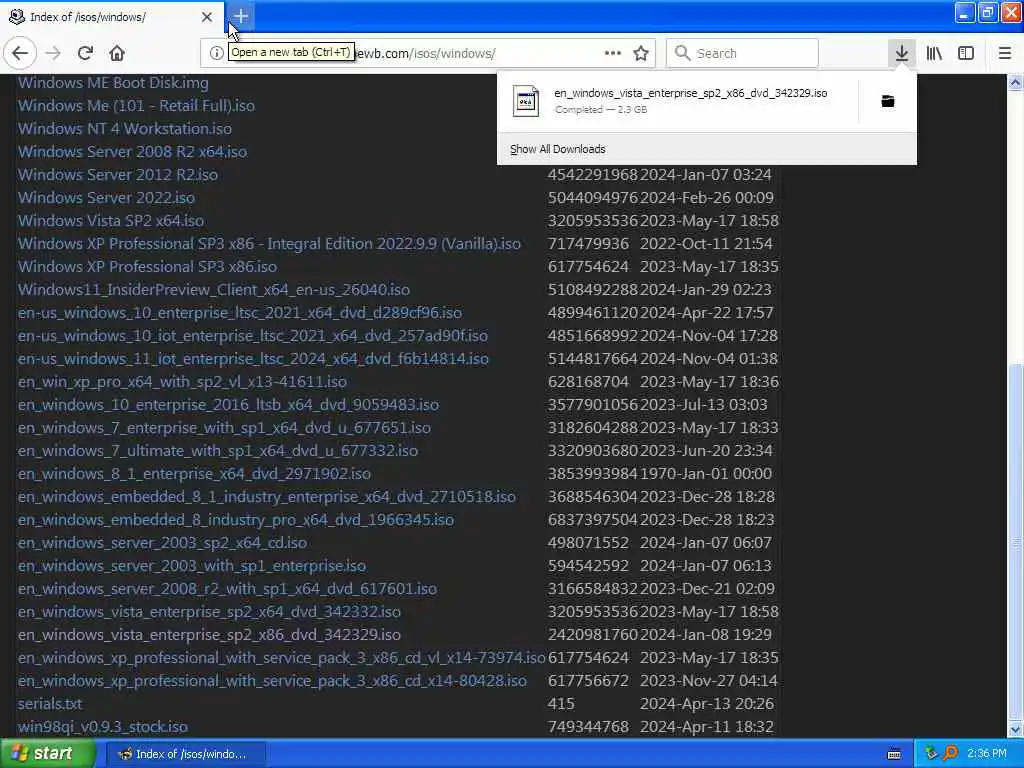Download en_windows_10_enterprise_2016_ltsb ISO

pos(228,404)
